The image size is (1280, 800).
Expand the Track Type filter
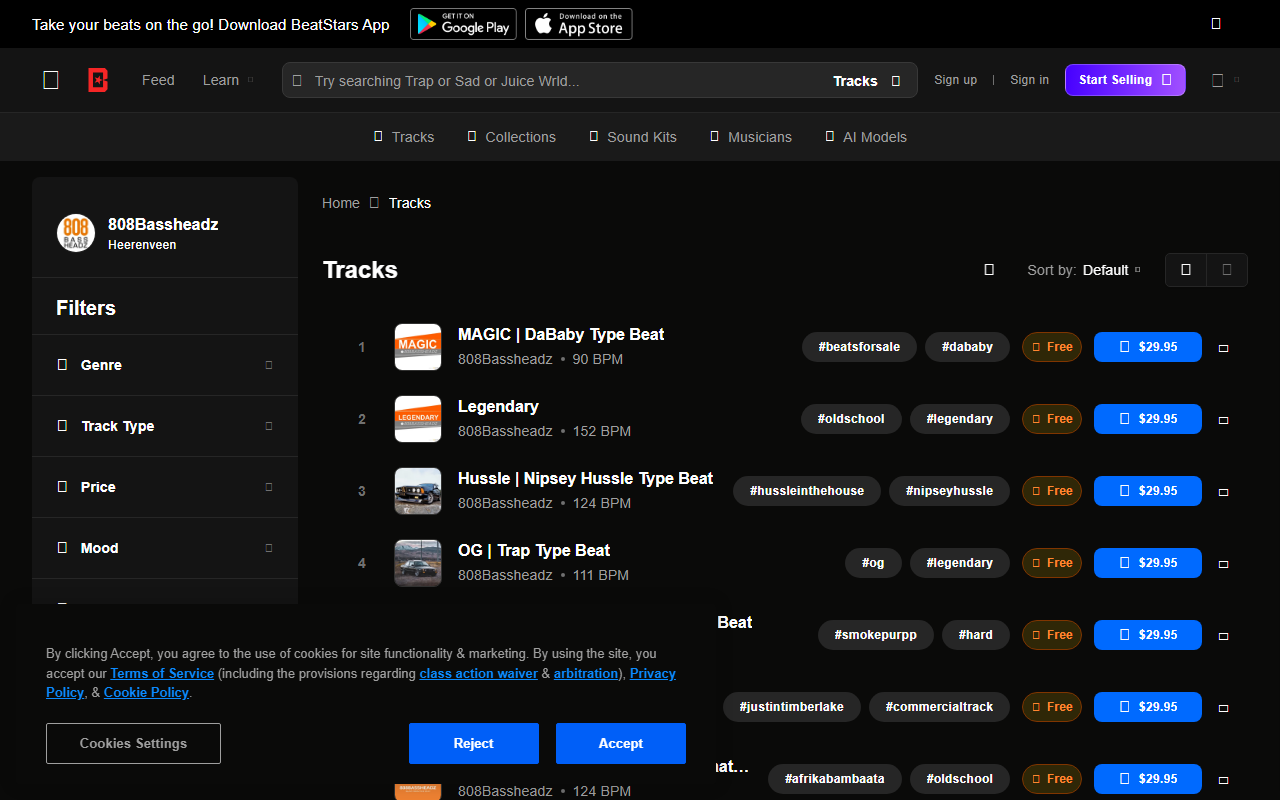click(x=165, y=426)
